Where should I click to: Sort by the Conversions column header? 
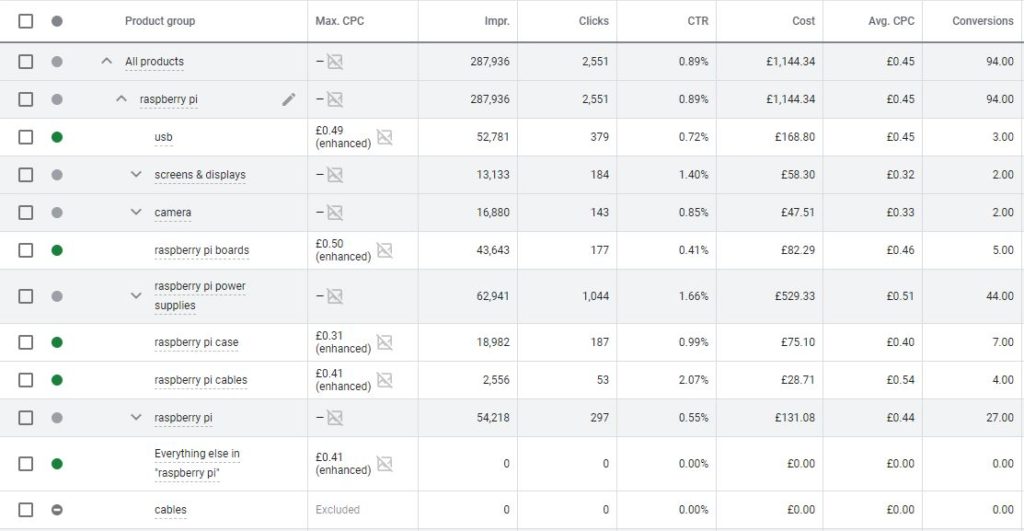[x=982, y=21]
